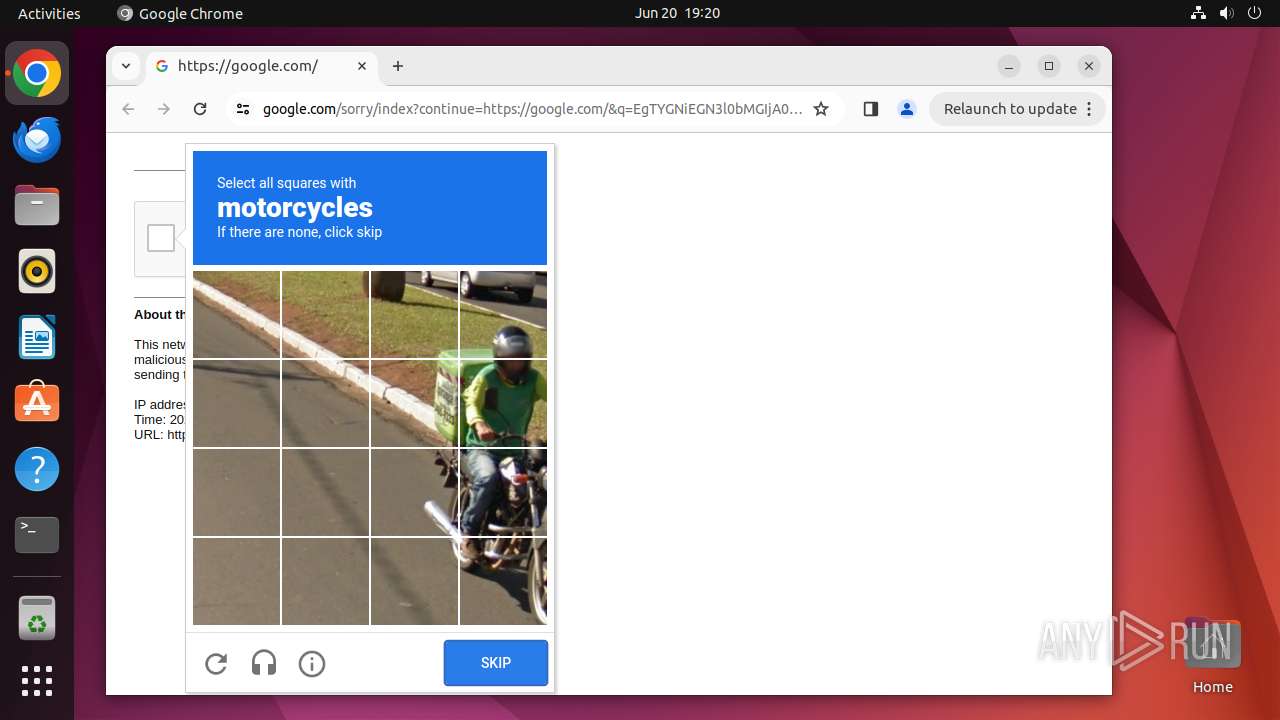Open Home folder on desktop

click(x=1212, y=655)
